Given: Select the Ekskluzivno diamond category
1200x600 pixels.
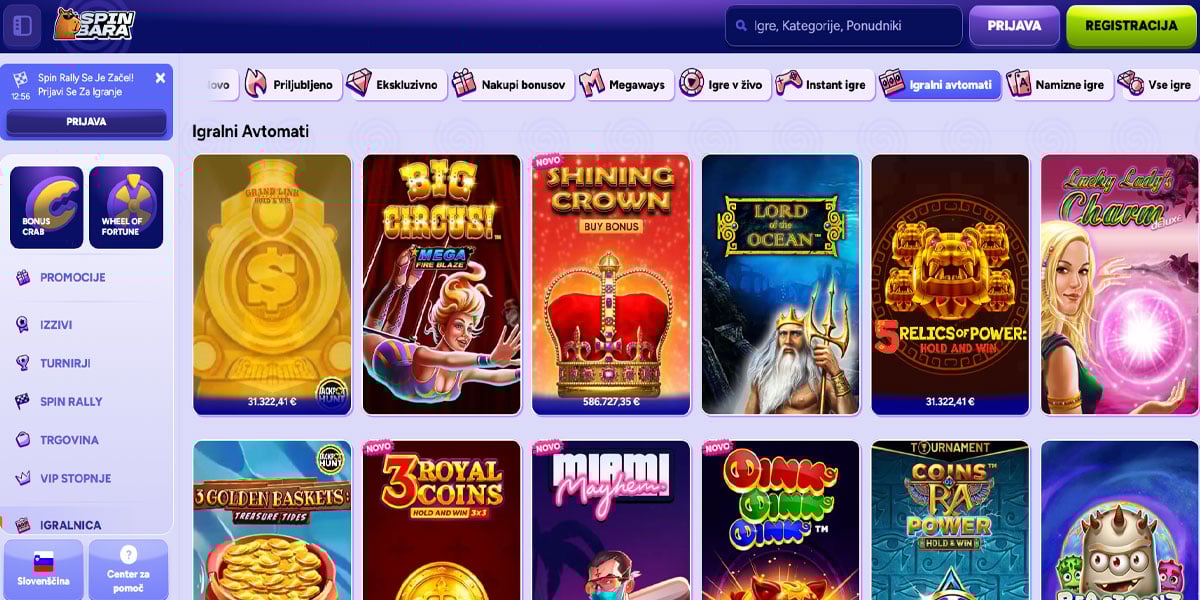Looking at the screenshot, I should 393,84.
